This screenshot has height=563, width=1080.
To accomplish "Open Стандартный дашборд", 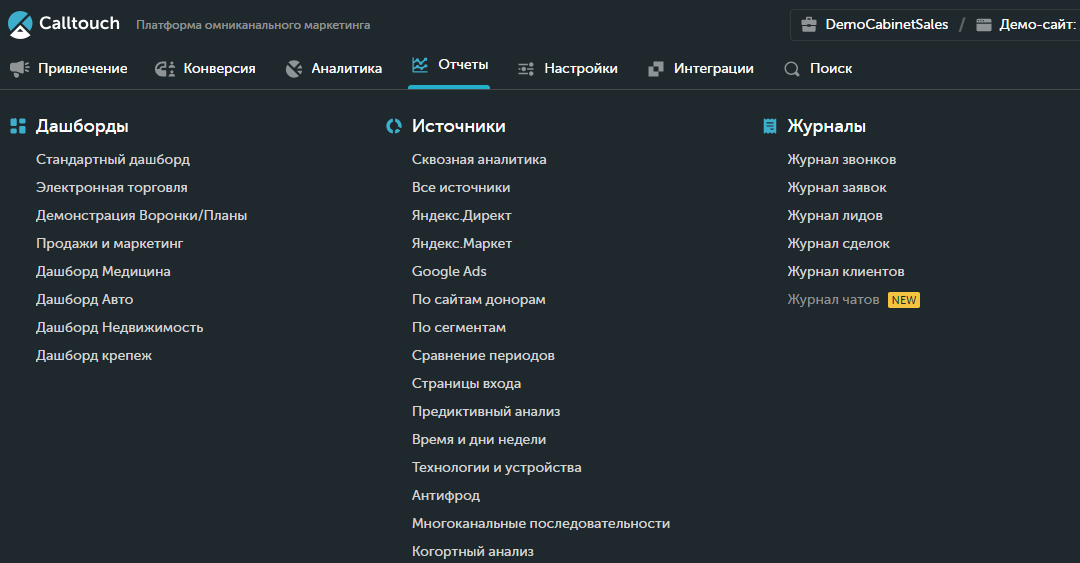I will coord(113,159).
